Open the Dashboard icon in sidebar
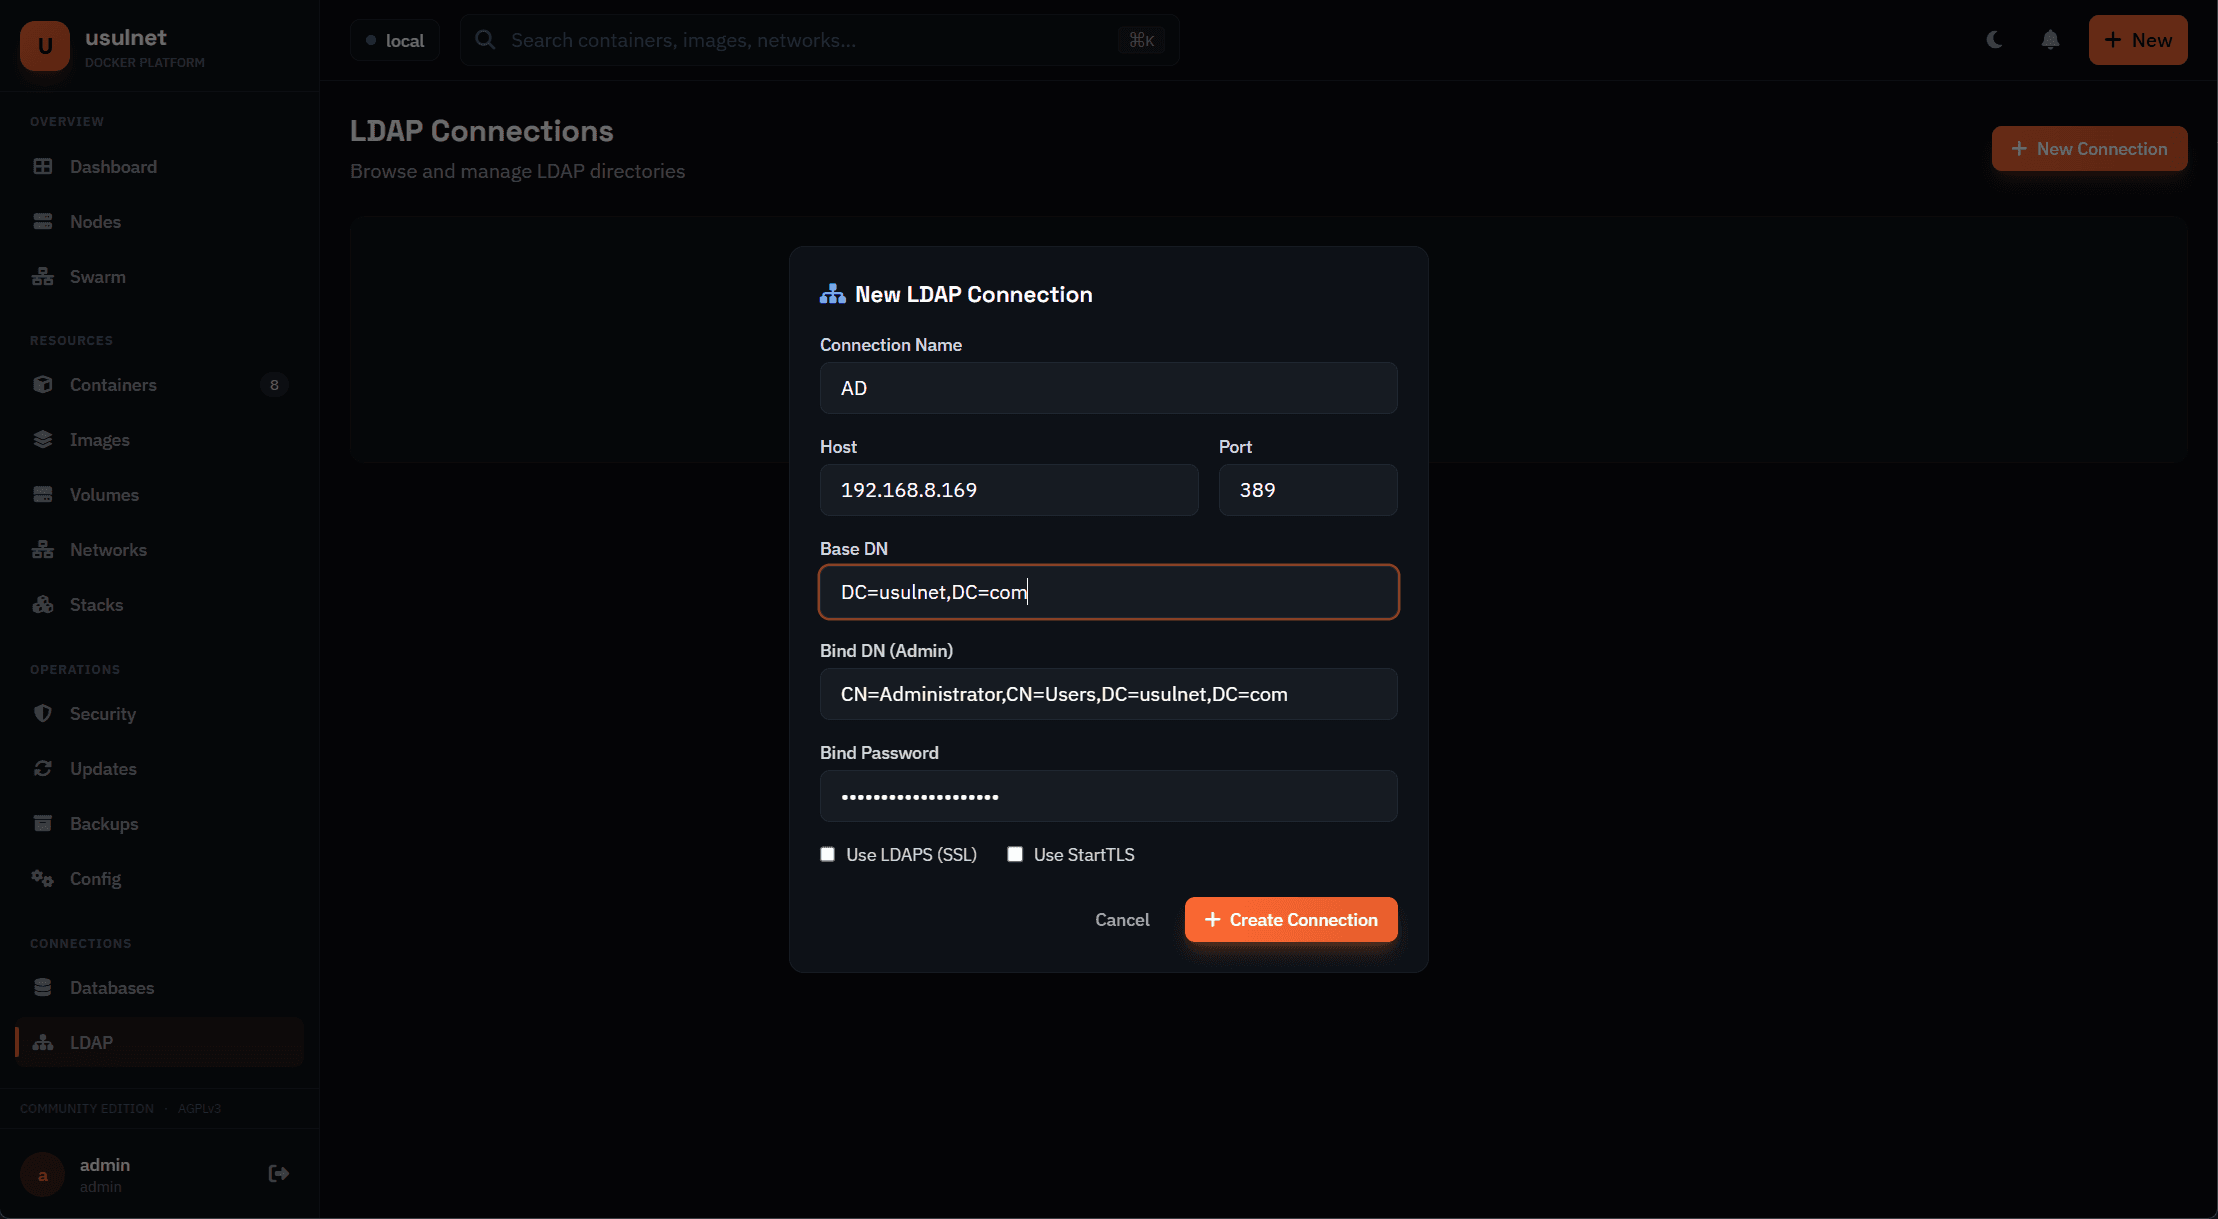Screen dimensions: 2218x1219 pyautogui.click(x=44, y=166)
